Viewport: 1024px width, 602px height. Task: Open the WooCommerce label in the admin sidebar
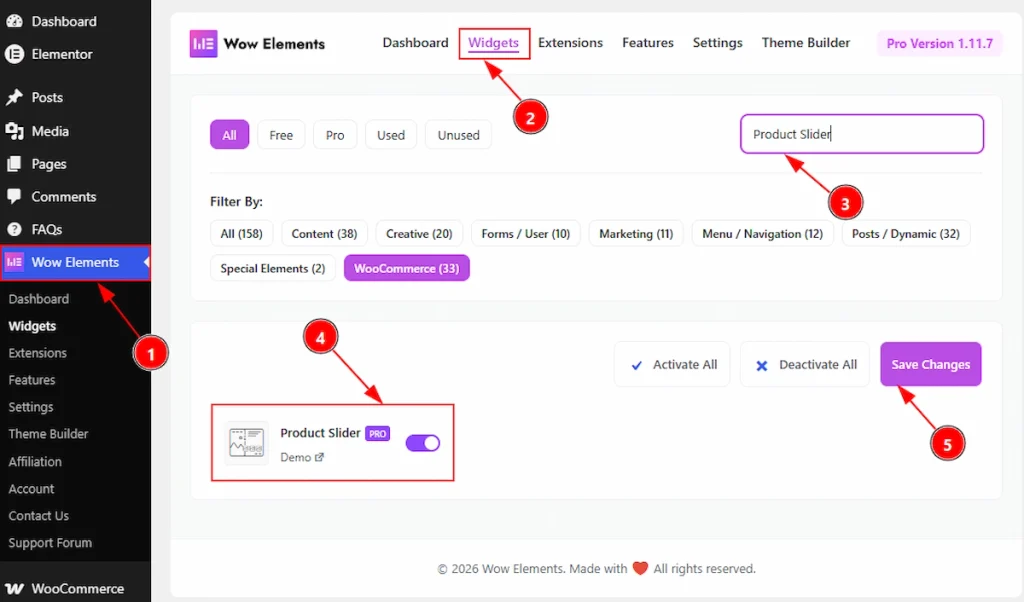tap(78, 588)
